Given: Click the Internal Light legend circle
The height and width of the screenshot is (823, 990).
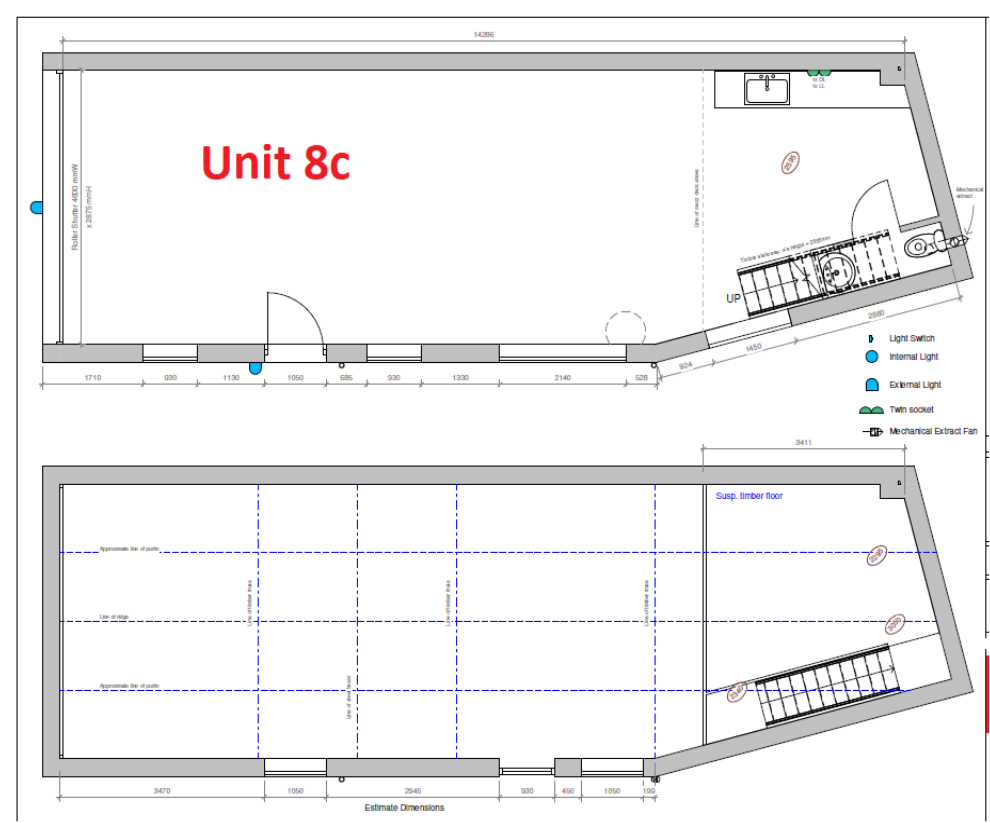Looking at the screenshot, I should point(870,357).
